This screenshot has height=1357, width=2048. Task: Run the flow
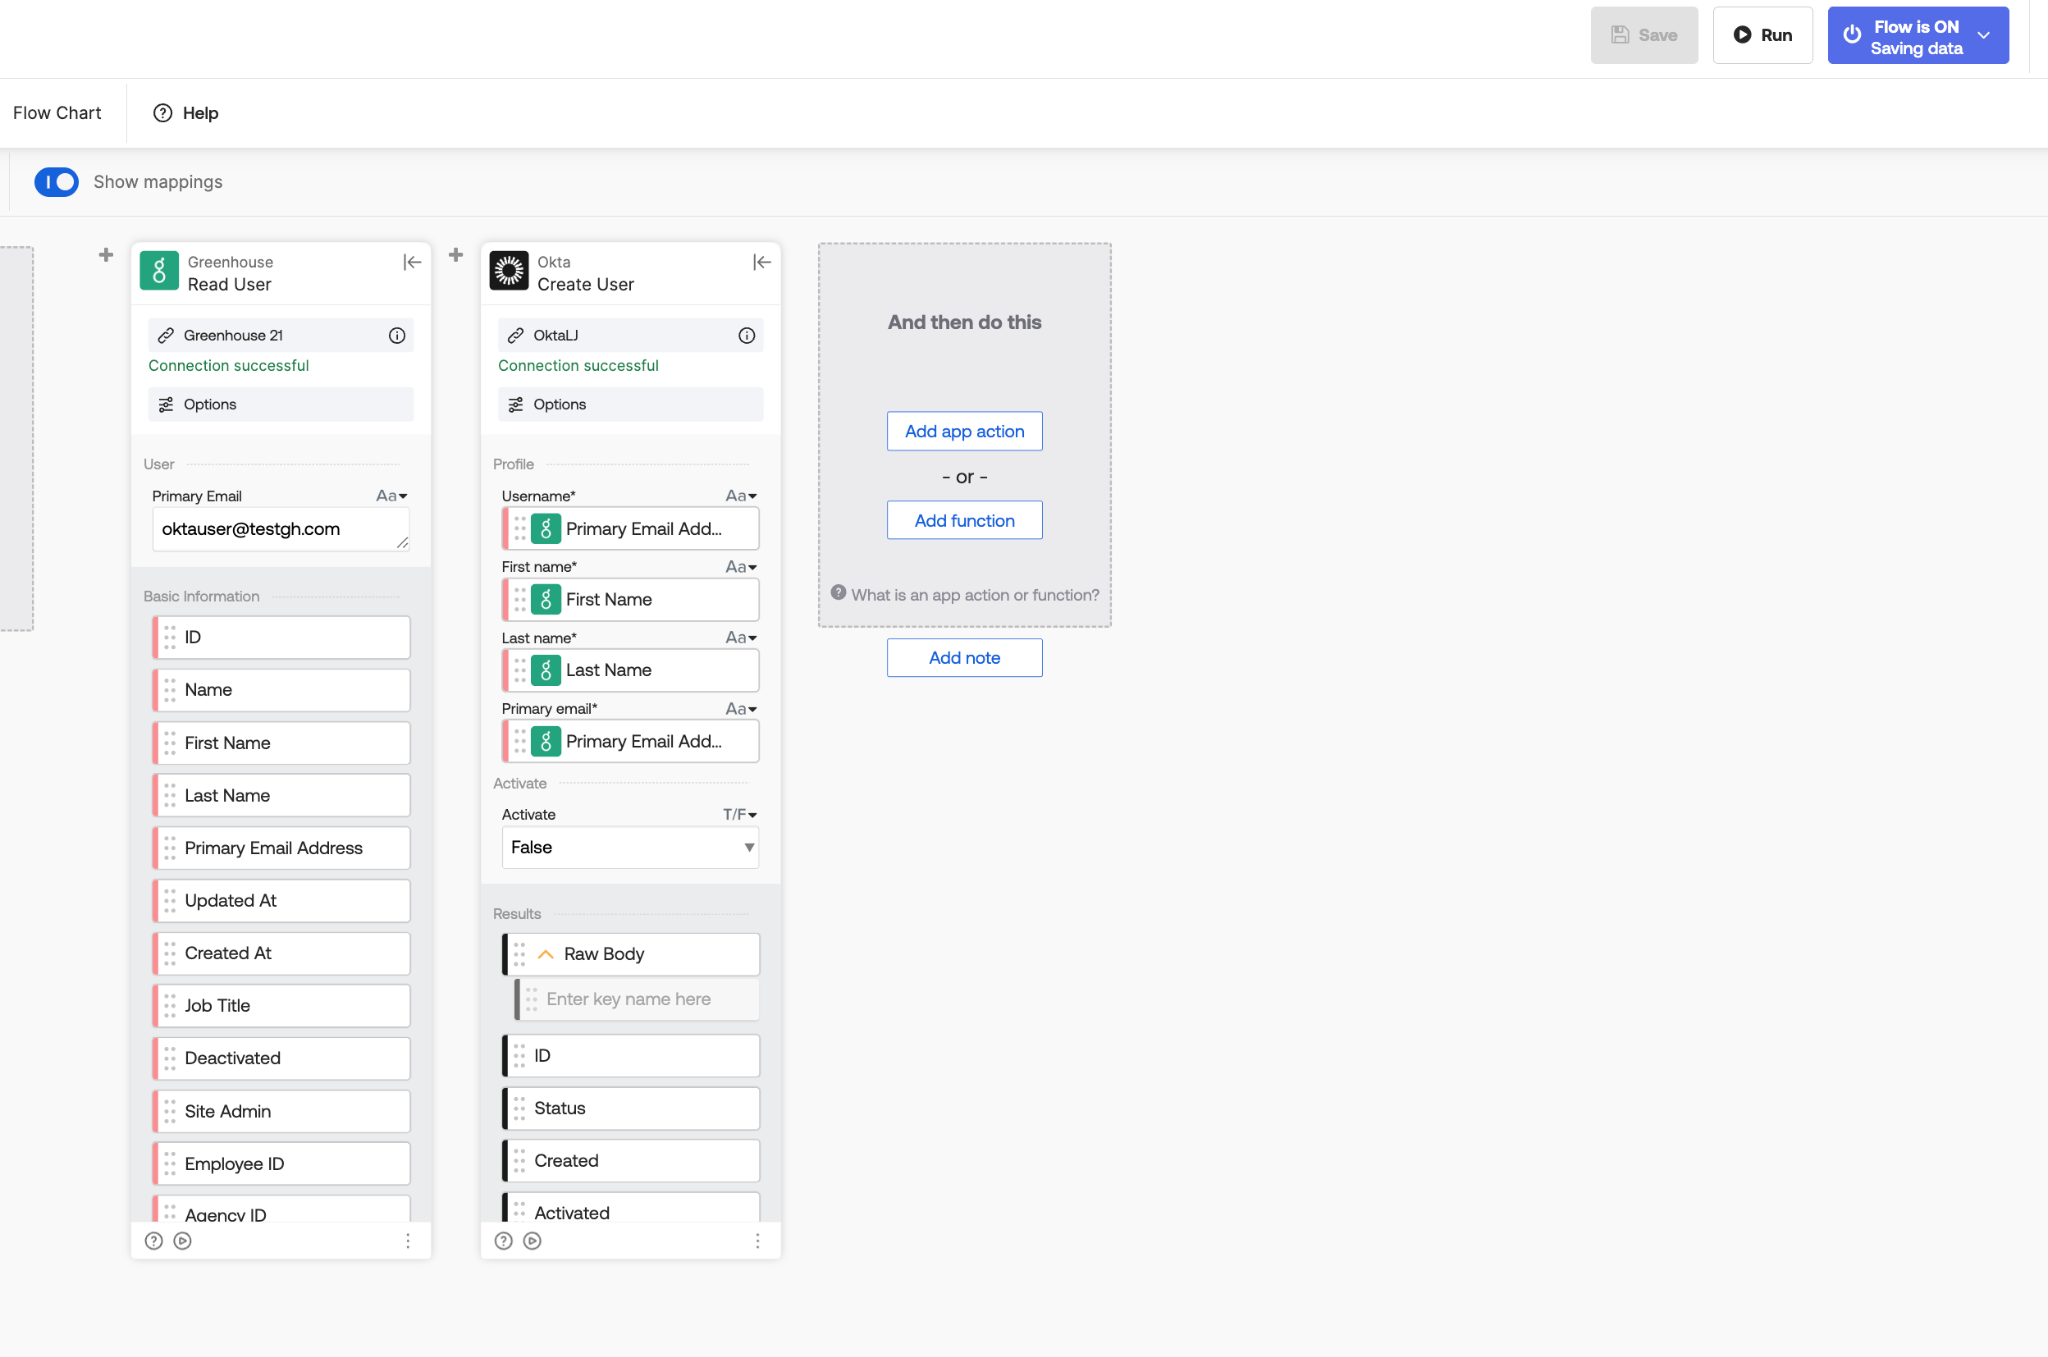pyautogui.click(x=1762, y=35)
